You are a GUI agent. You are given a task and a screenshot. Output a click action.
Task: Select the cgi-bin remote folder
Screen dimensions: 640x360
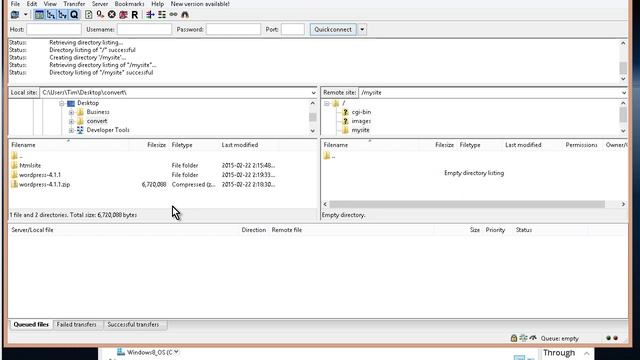tap(361, 112)
